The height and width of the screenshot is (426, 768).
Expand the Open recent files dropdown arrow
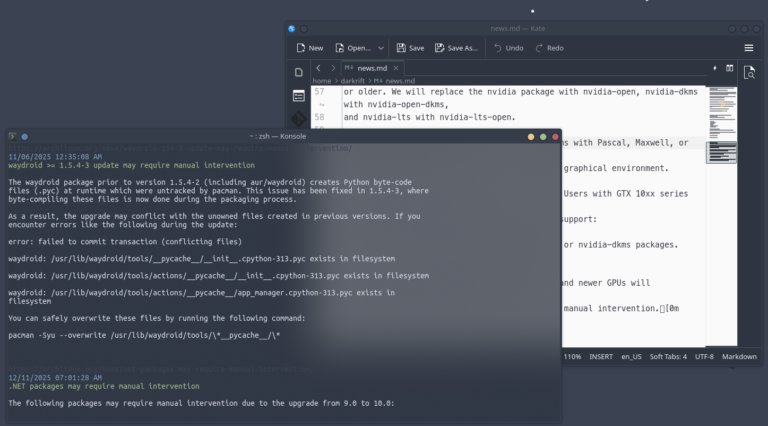click(381, 47)
